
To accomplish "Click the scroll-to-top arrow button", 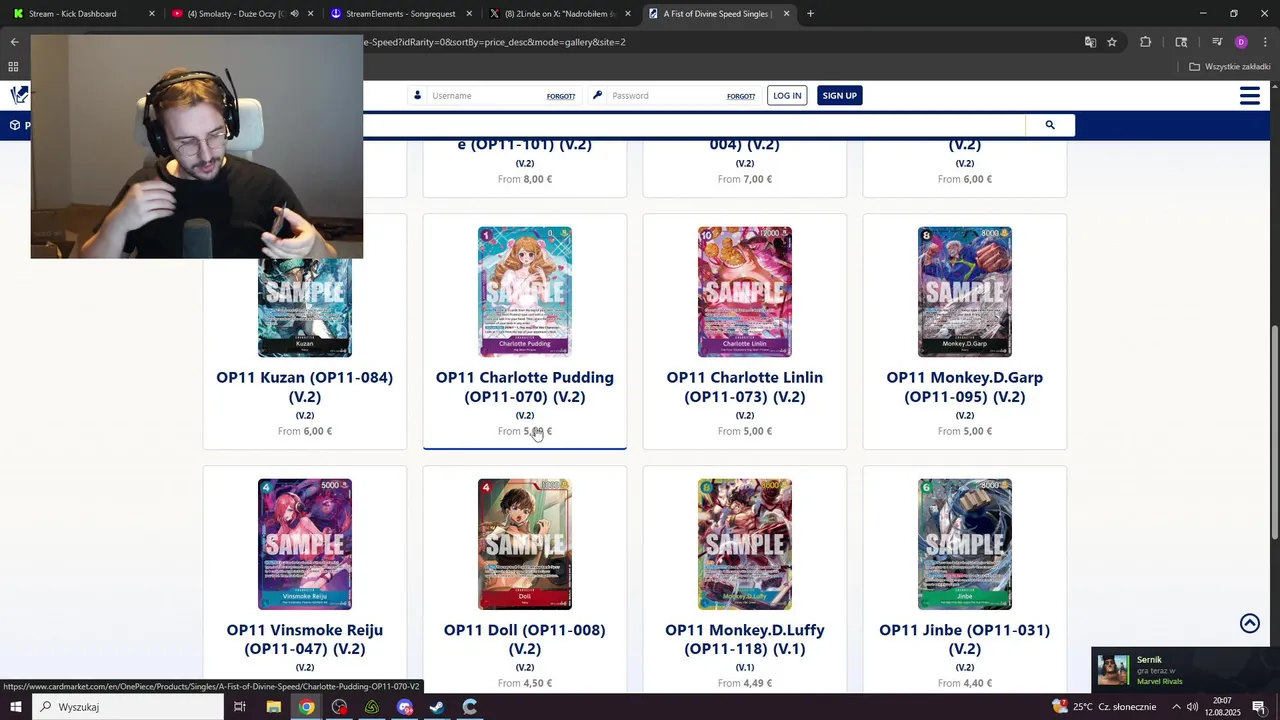I will (x=1250, y=623).
